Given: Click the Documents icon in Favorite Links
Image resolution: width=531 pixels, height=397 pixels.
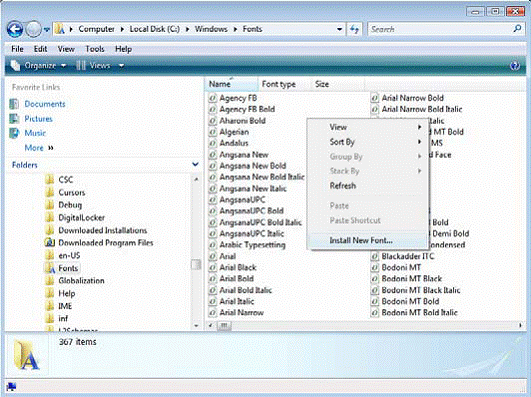Looking at the screenshot, I should 14,104.
